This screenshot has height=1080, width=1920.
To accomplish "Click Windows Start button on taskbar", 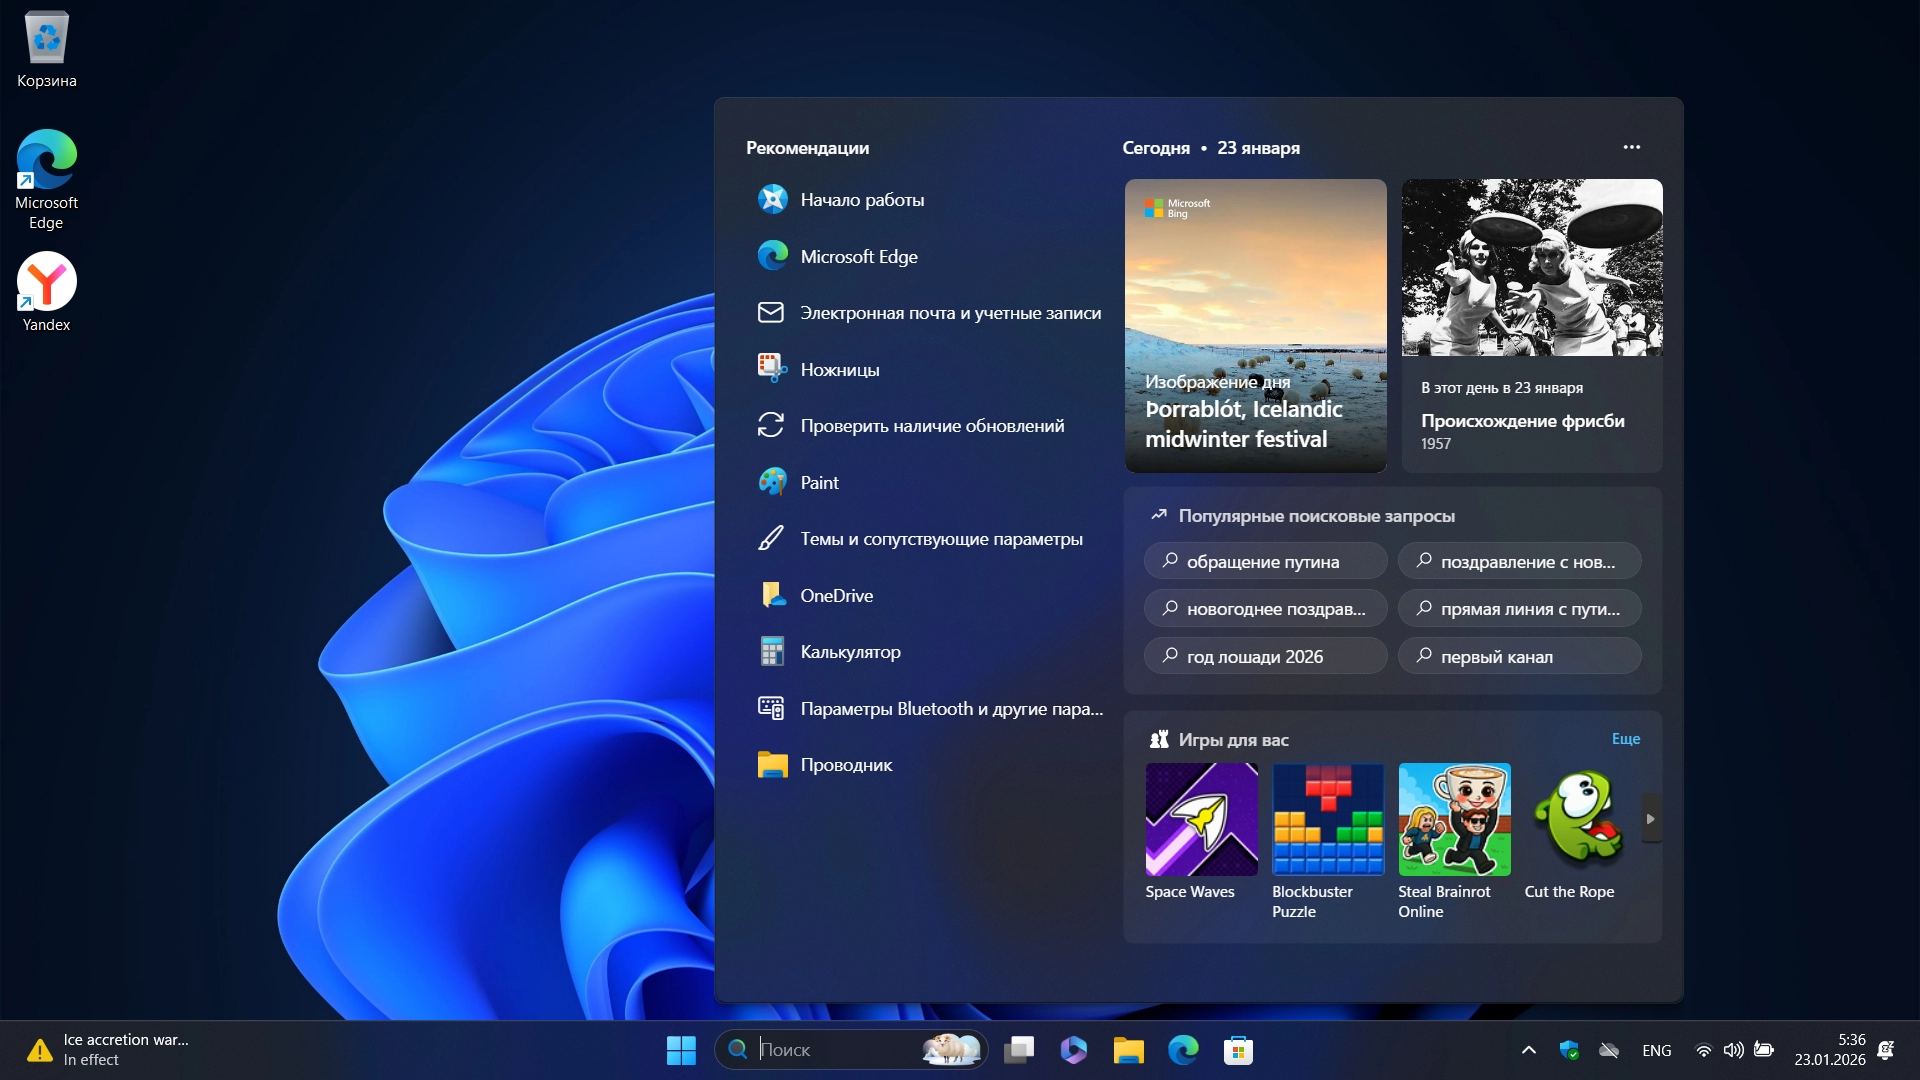I will (x=681, y=1050).
